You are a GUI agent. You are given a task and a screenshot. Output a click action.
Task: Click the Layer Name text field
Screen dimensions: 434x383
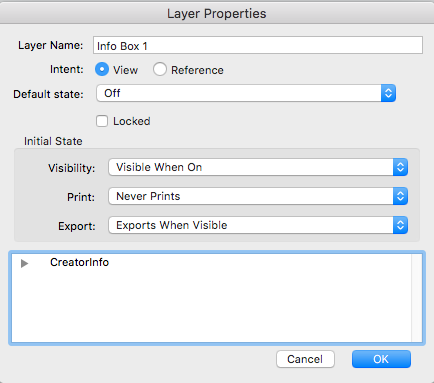pyautogui.click(x=258, y=45)
